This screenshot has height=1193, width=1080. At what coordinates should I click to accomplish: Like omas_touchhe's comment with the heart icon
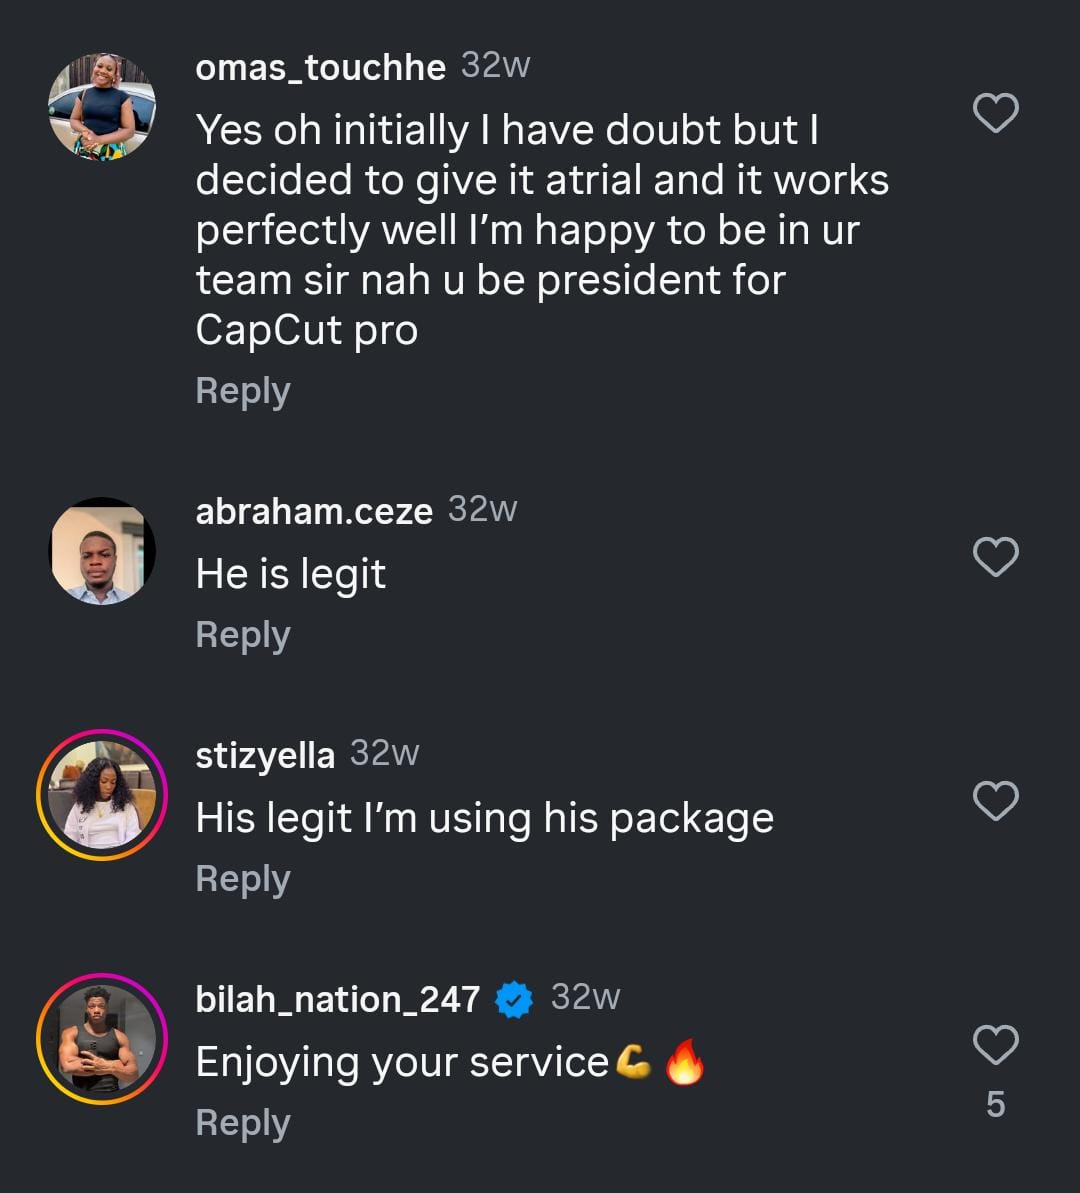(x=996, y=113)
